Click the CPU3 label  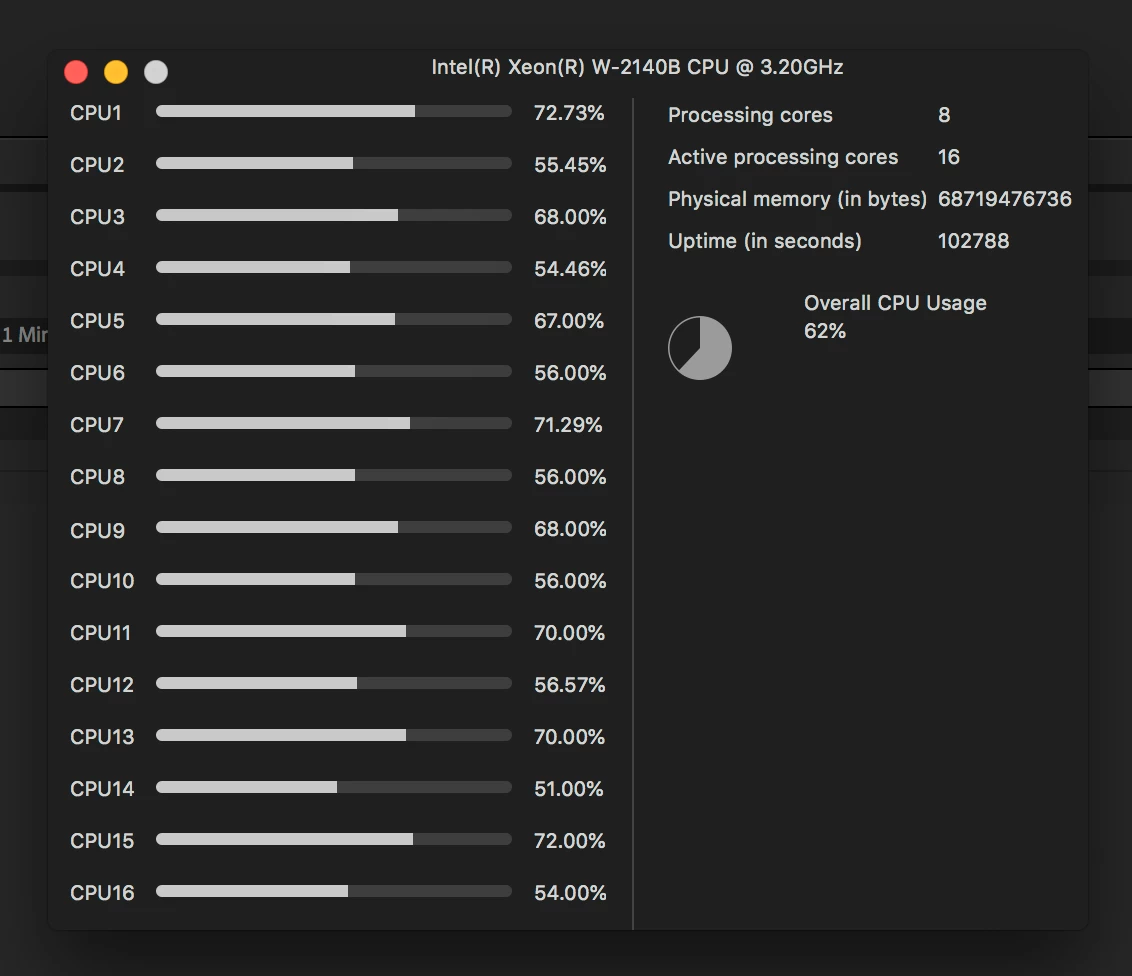click(97, 217)
